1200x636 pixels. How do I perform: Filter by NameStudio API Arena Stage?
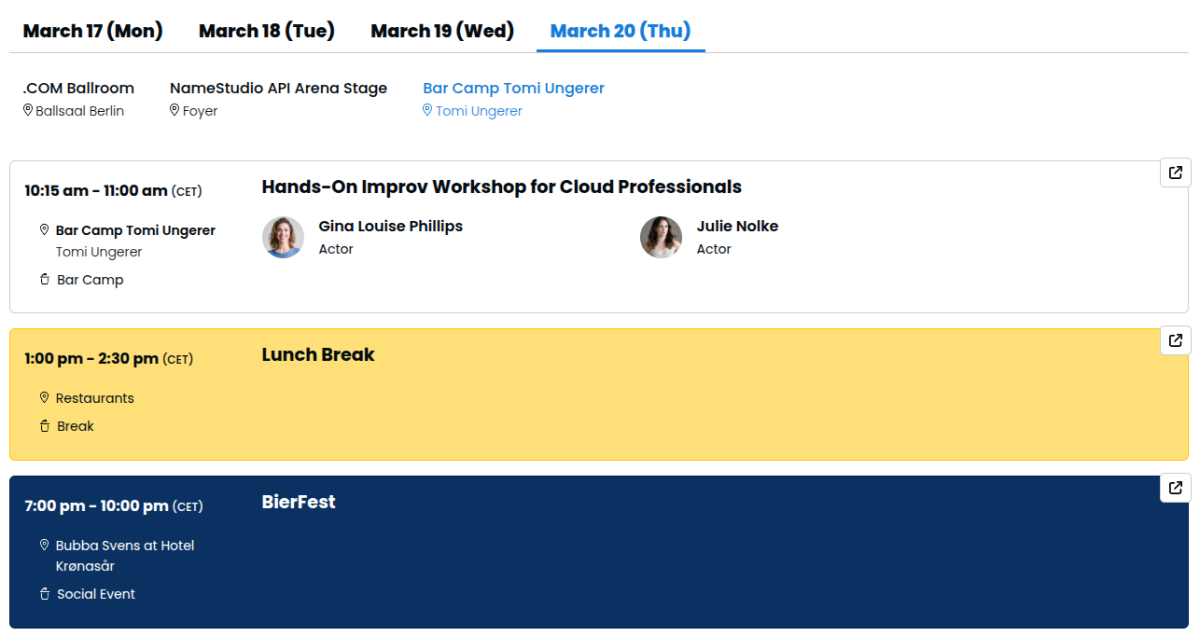[278, 88]
